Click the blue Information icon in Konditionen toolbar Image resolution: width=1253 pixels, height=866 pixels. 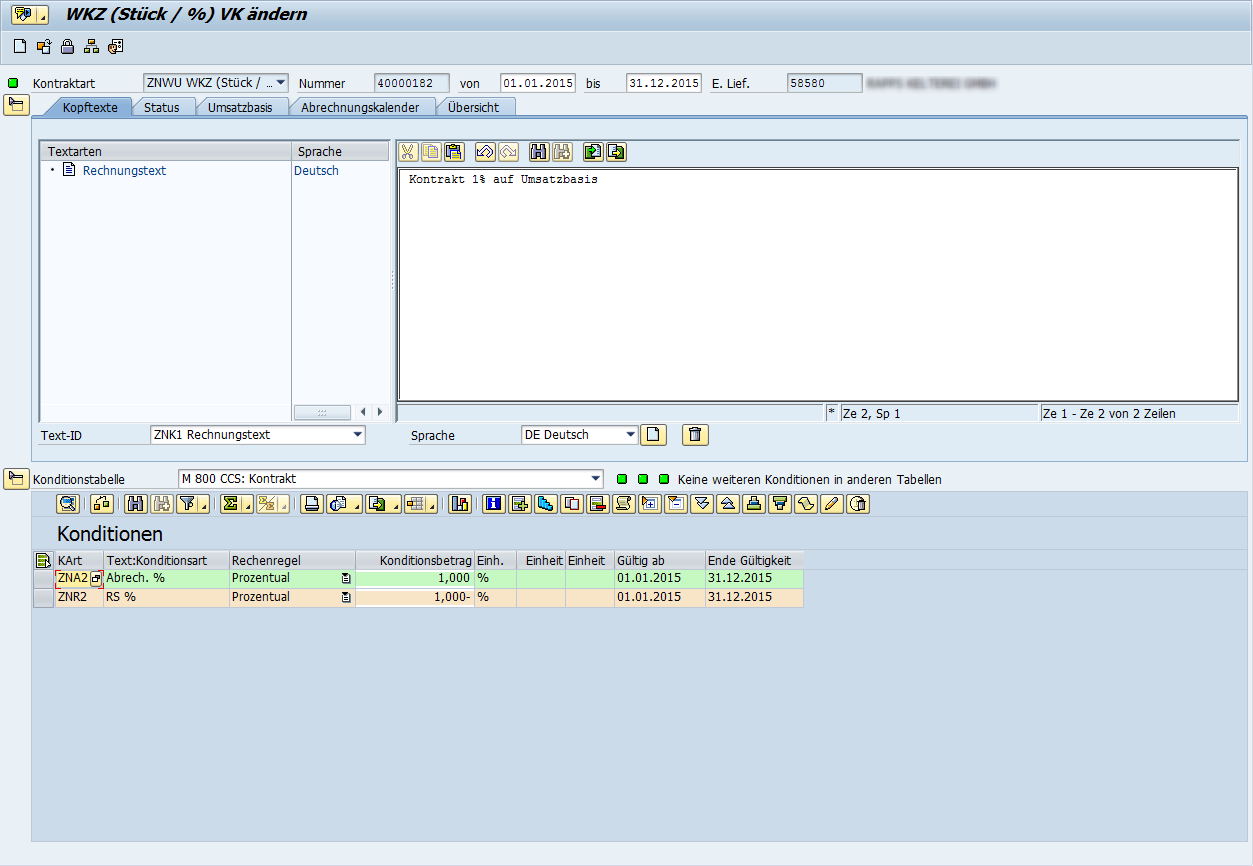point(494,504)
